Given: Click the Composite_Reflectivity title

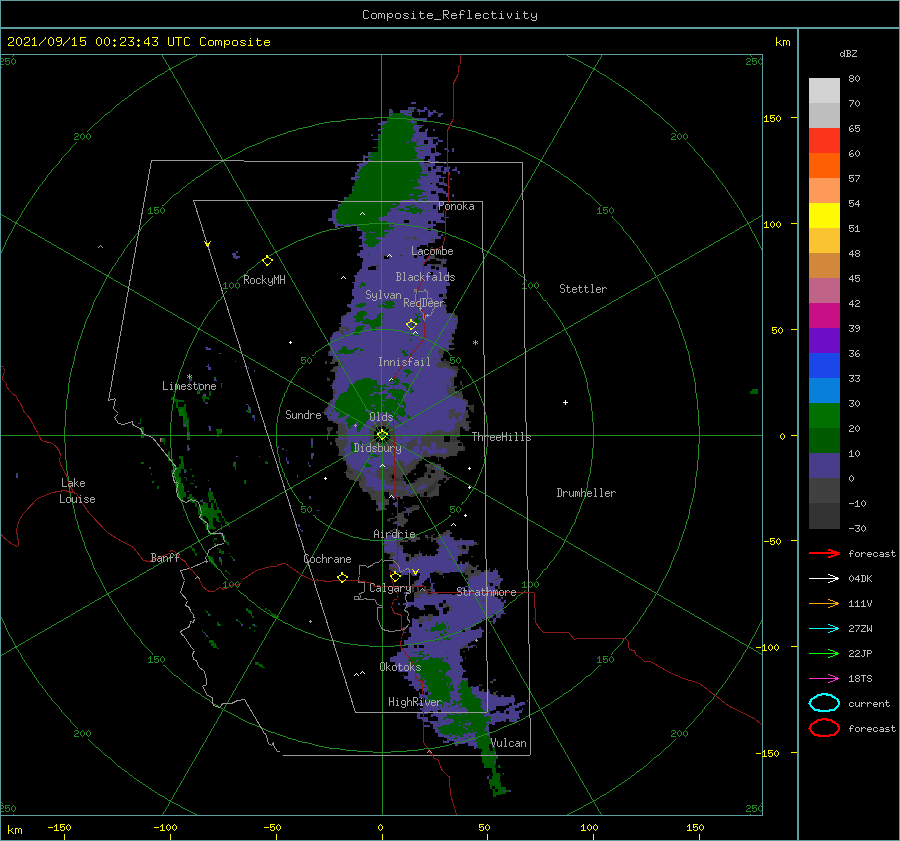Looking at the screenshot, I should [449, 15].
